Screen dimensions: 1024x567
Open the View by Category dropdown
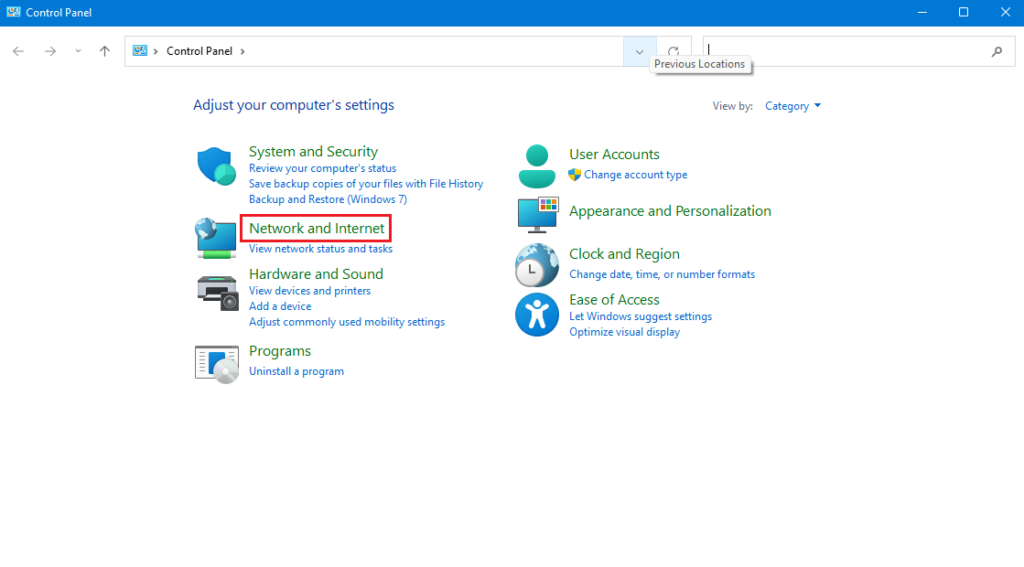point(792,106)
